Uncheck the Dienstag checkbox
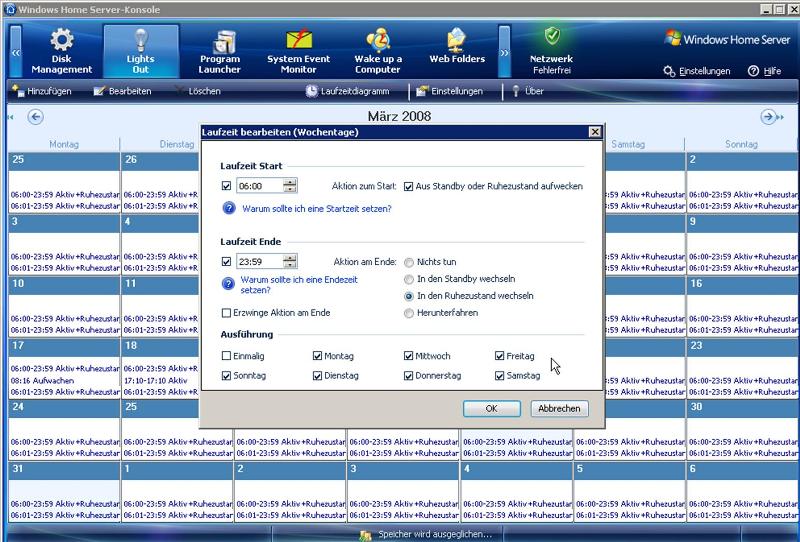This screenshot has height=542, width=800. [x=317, y=376]
